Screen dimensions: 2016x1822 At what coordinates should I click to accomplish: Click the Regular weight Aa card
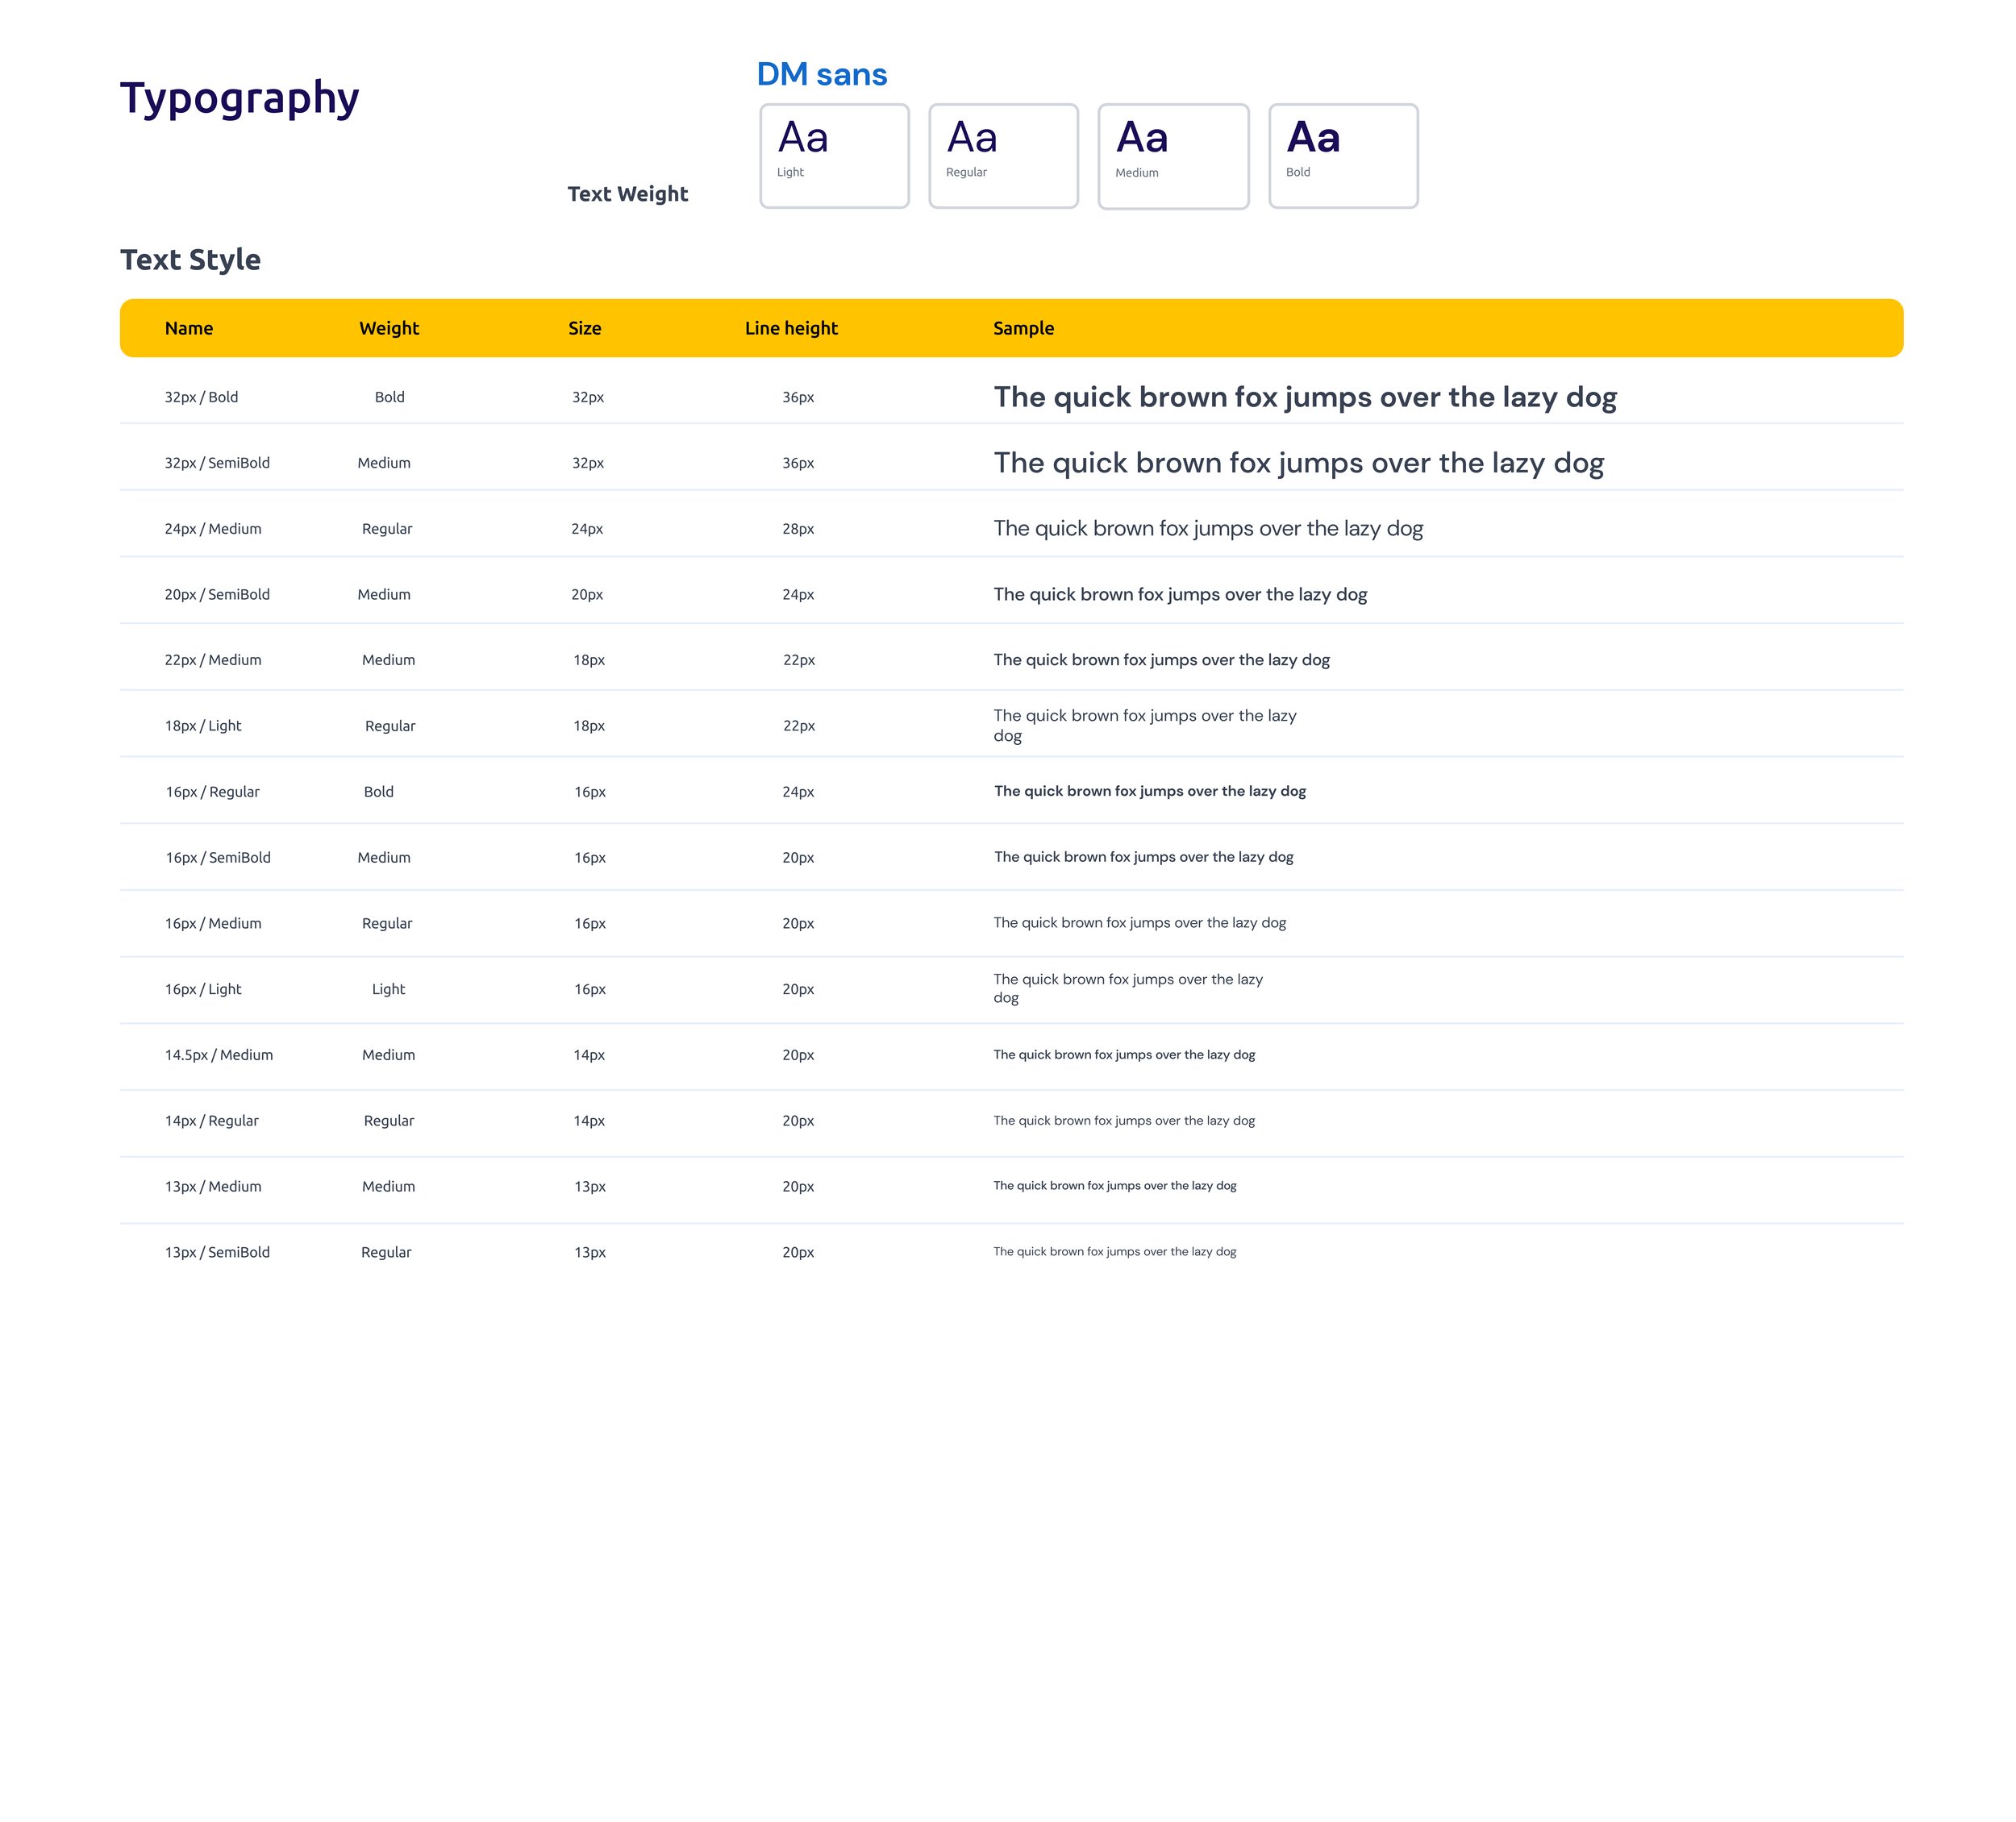(x=1003, y=156)
